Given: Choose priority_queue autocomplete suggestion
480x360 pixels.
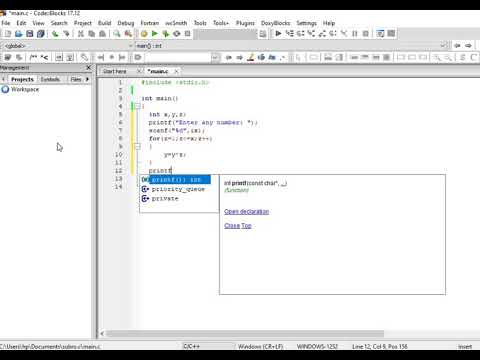Looking at the screenshot, I should (x=178, y=189).
